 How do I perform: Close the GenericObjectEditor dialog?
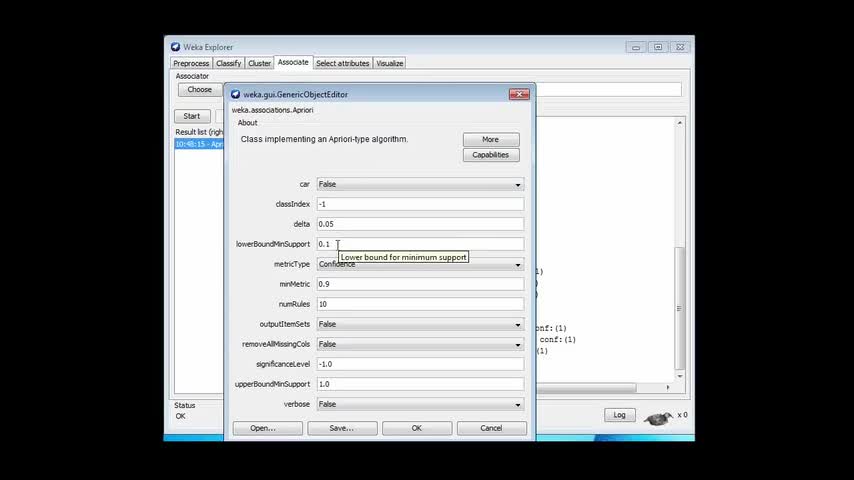pos(519,94)
